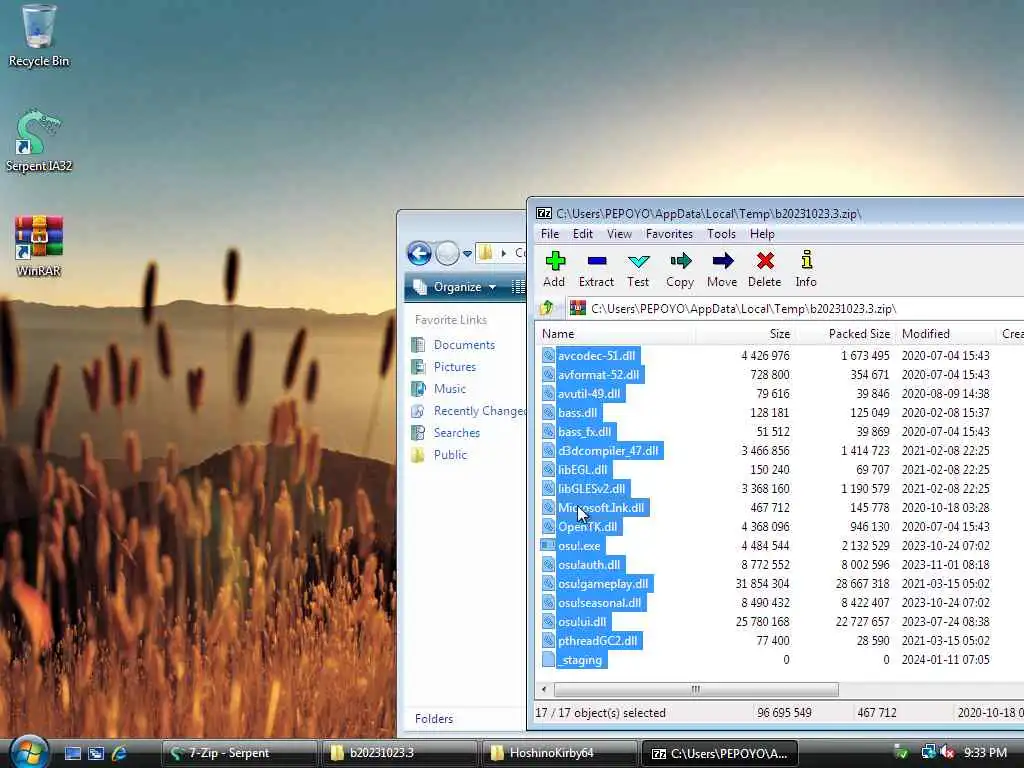Open the Edit menu in 7-Zip

click(583, 234)
